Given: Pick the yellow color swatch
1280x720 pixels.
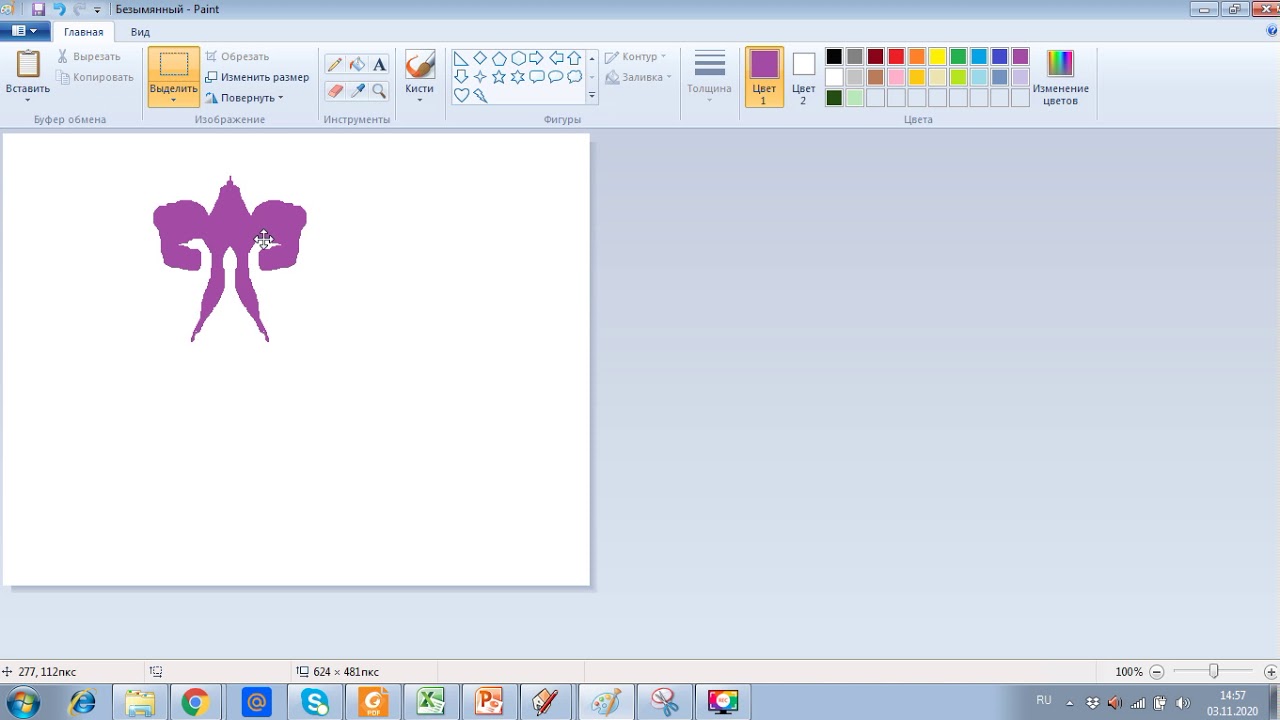Looking at the screenshot, I should [937, 57].
